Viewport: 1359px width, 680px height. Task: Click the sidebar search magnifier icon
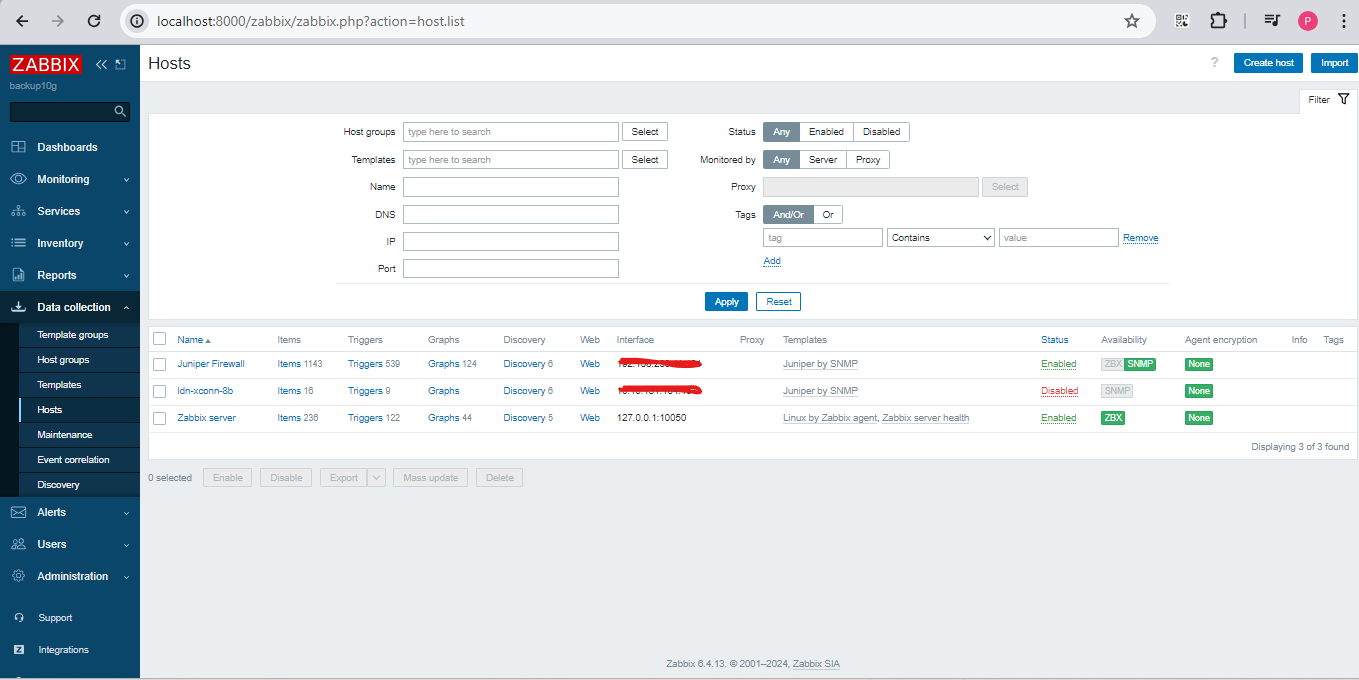pos(120,112)
